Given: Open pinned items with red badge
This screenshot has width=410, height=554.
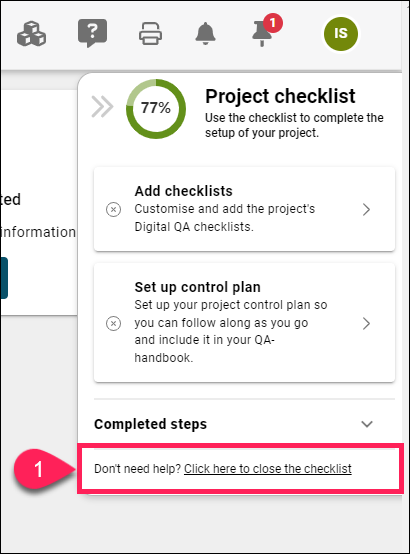Looking at the screenshot, I should pyautogui.click(x=262, y=34).
